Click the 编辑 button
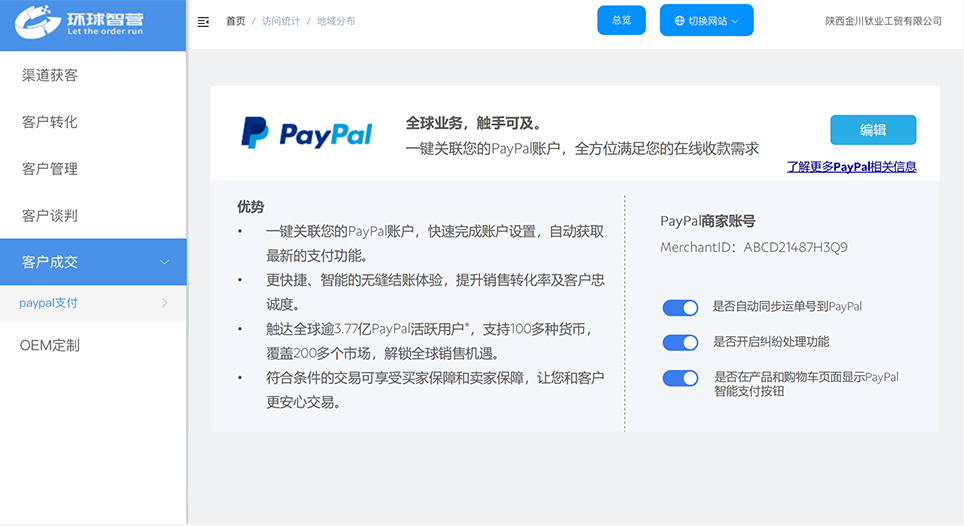Viewport: 964px width, 526px height. [873, 130]
